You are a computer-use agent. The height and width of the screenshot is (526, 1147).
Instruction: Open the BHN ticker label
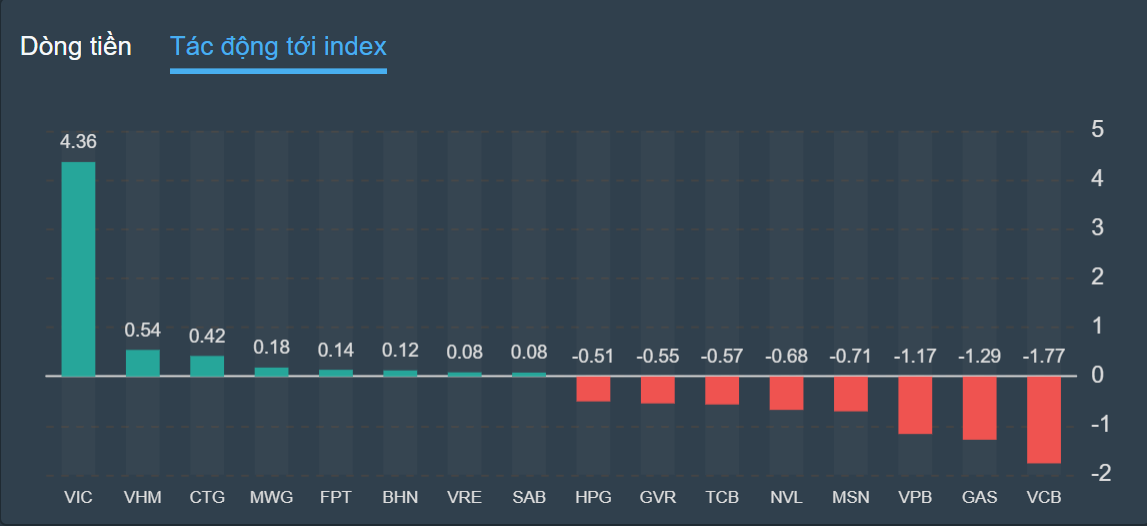coord(400,497)
